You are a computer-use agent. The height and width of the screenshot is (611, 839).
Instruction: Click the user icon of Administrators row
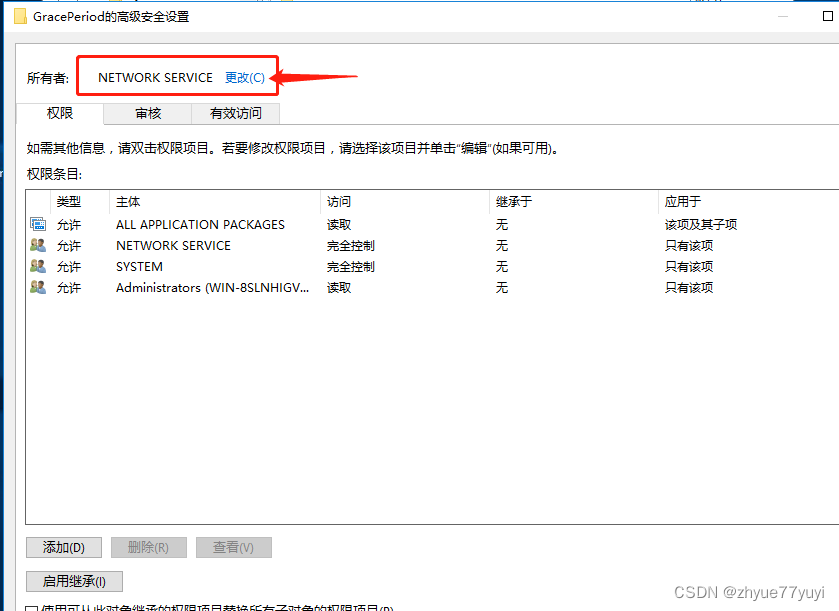click(38, 287)
